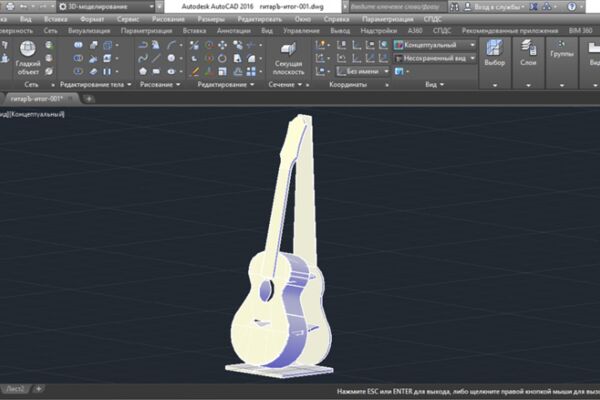The image size is (600, 400).
Task: Switch to the Надстройки ribbon tab
Action: [378, 31]
